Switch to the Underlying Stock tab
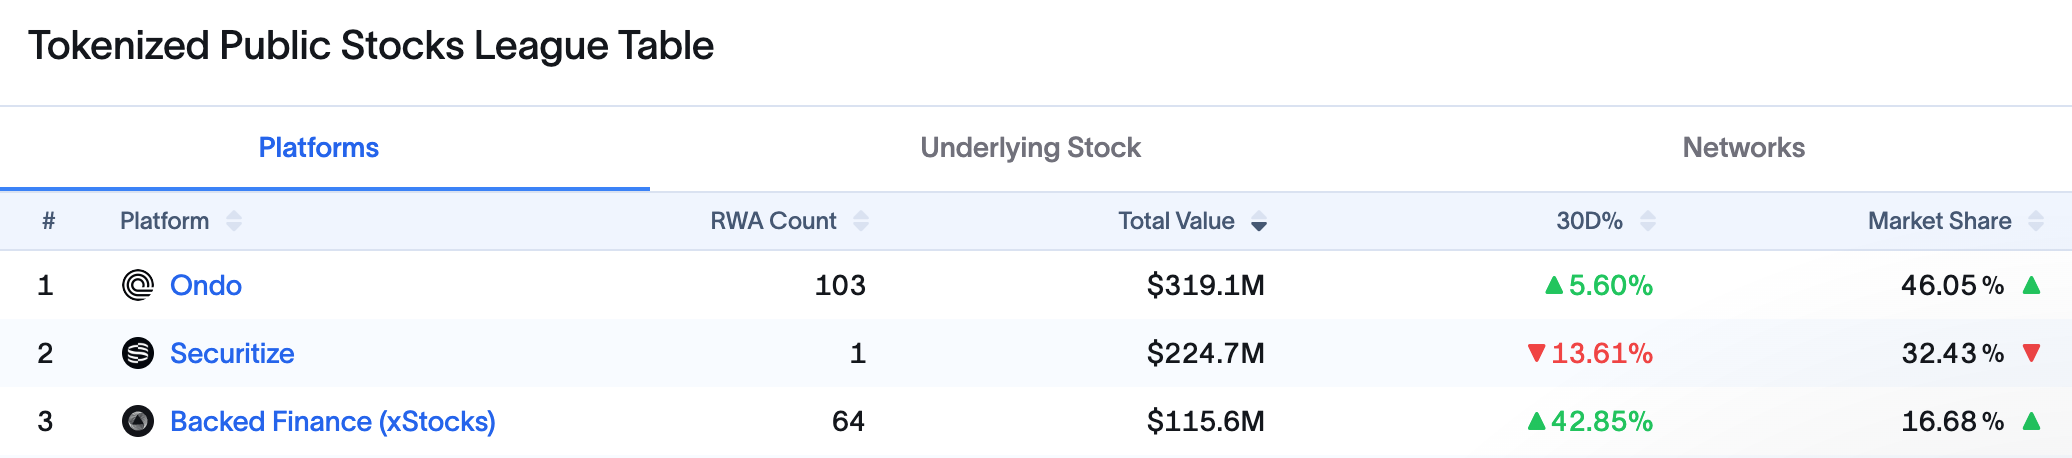The height and width of the screenshot is (458, 2072). point(1030,148)
